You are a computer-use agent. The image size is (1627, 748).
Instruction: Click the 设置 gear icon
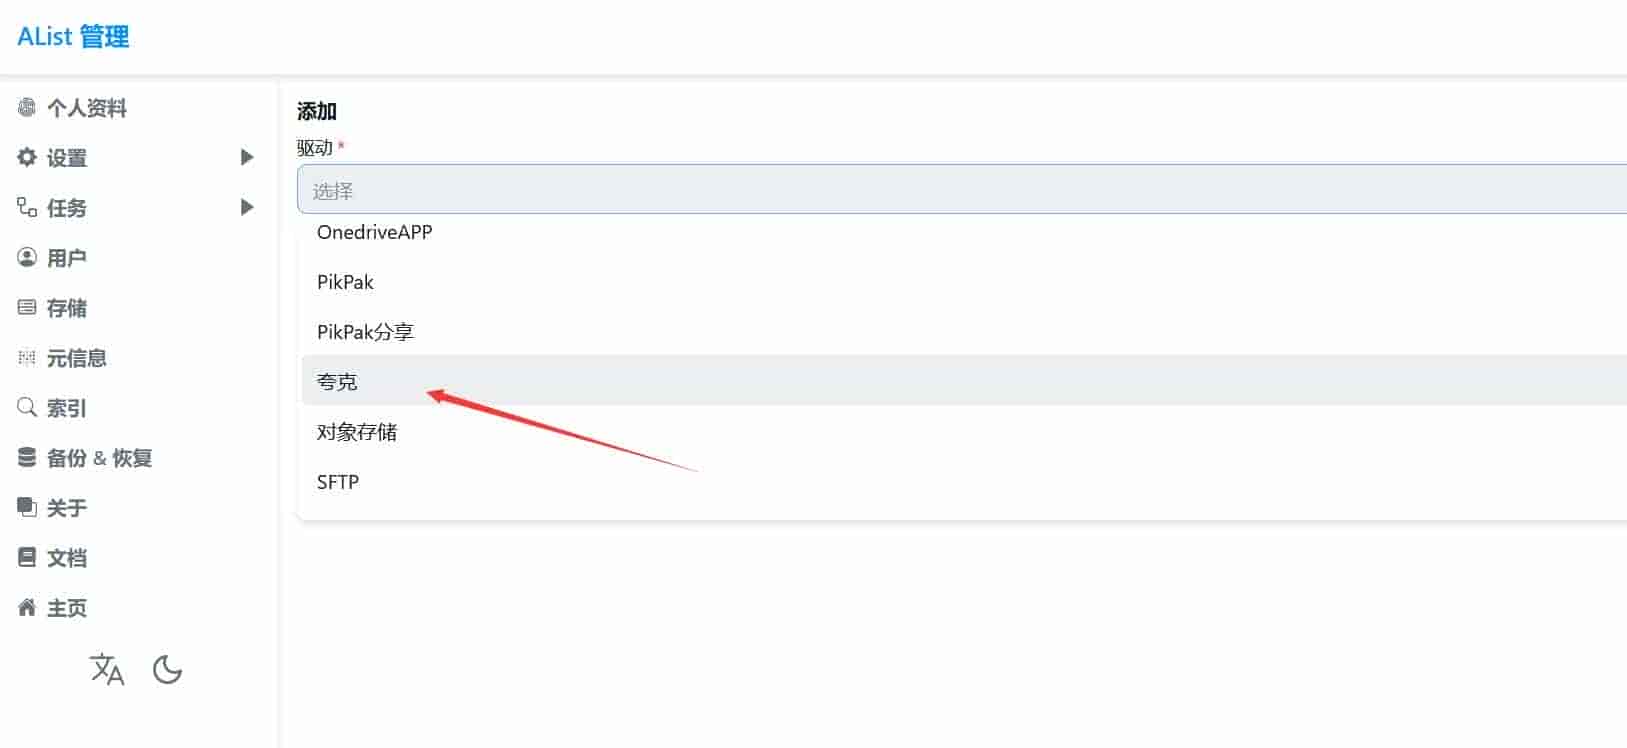click(27, 157)
